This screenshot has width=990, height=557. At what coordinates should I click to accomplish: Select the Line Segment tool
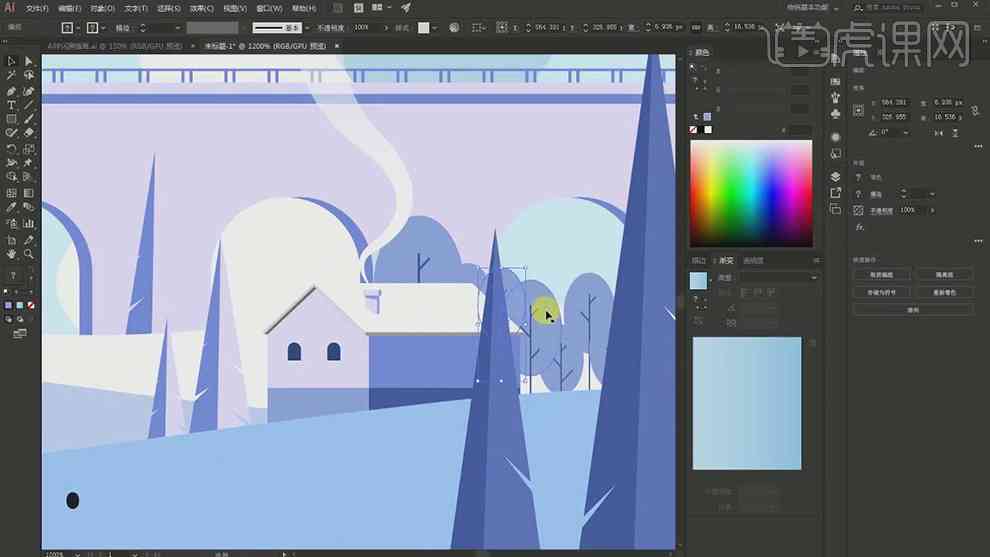[x=28, y=105]
